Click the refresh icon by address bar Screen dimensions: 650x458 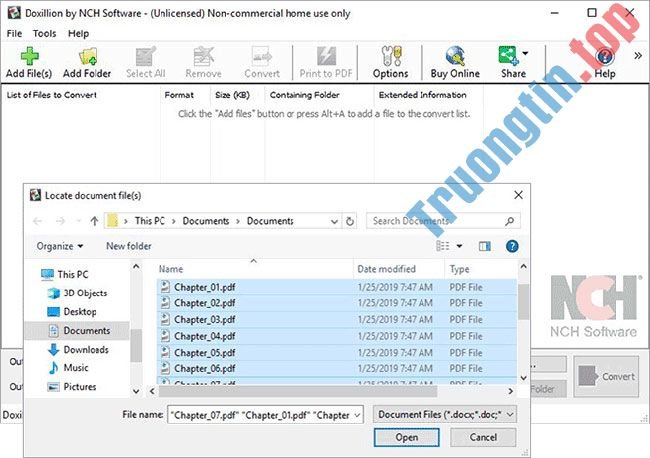click(350, 221)
